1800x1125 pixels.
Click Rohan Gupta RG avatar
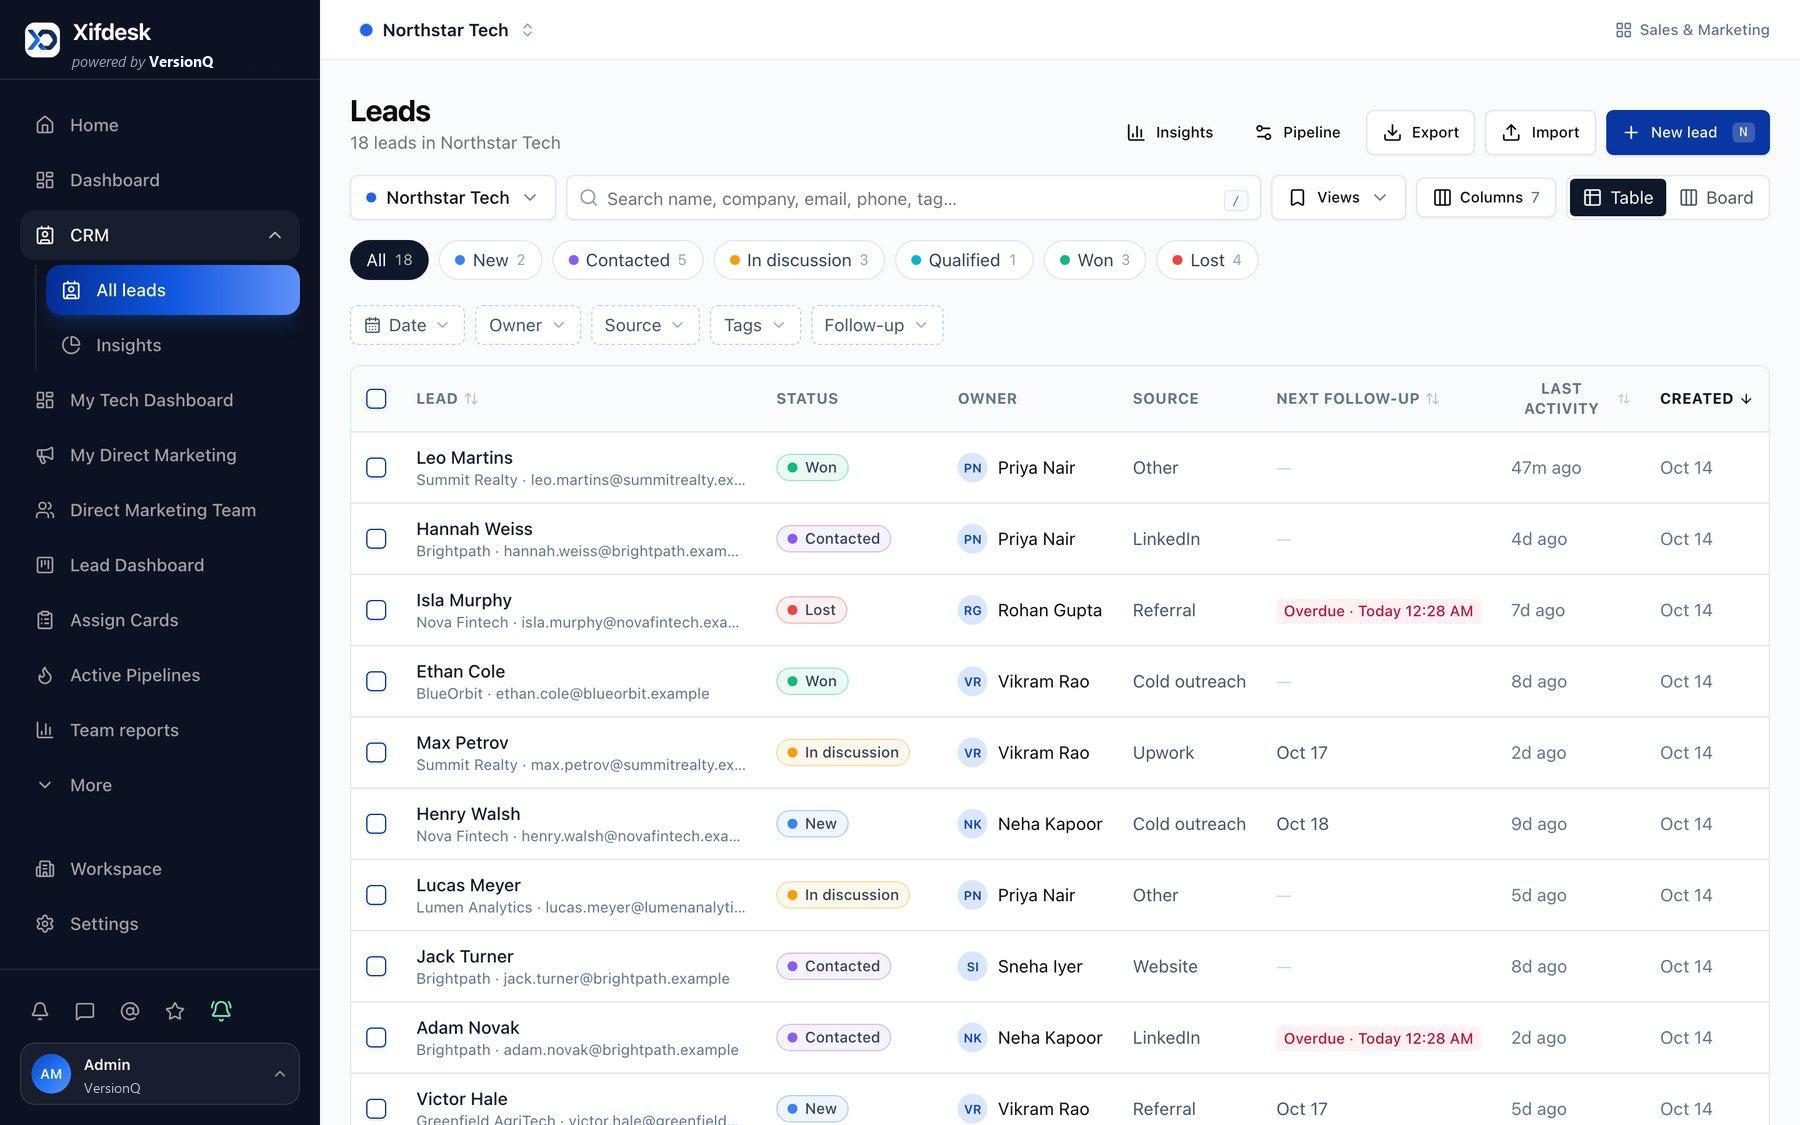pos(972,610)
